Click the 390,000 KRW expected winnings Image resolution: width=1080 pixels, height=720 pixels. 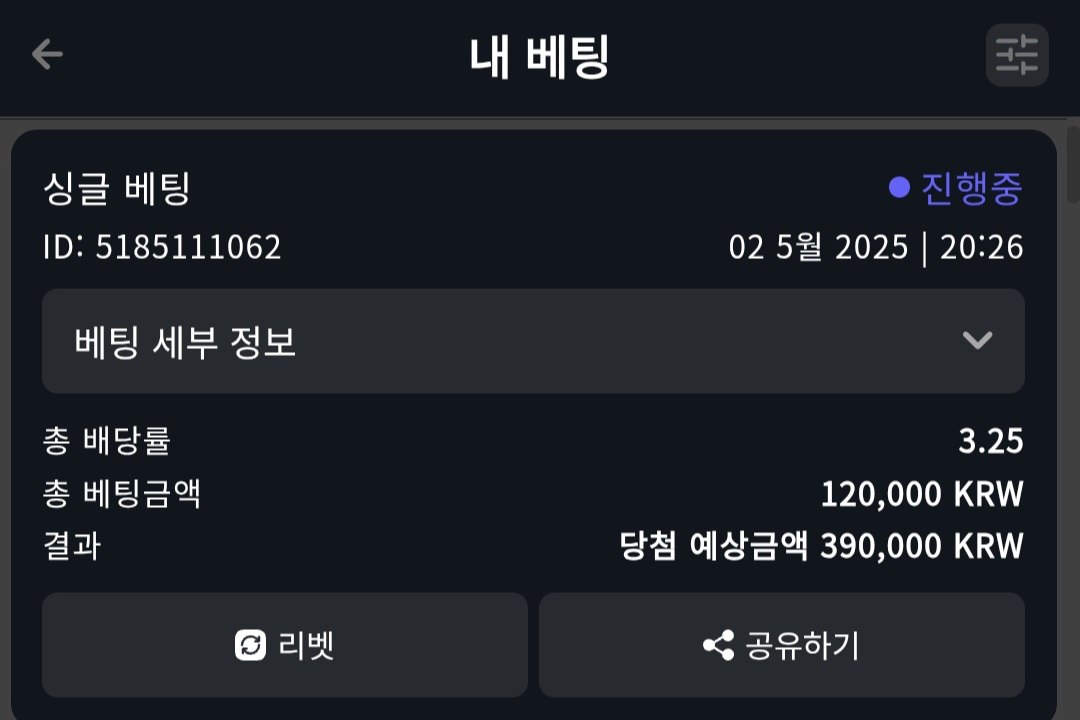click(x=921, y=546)
